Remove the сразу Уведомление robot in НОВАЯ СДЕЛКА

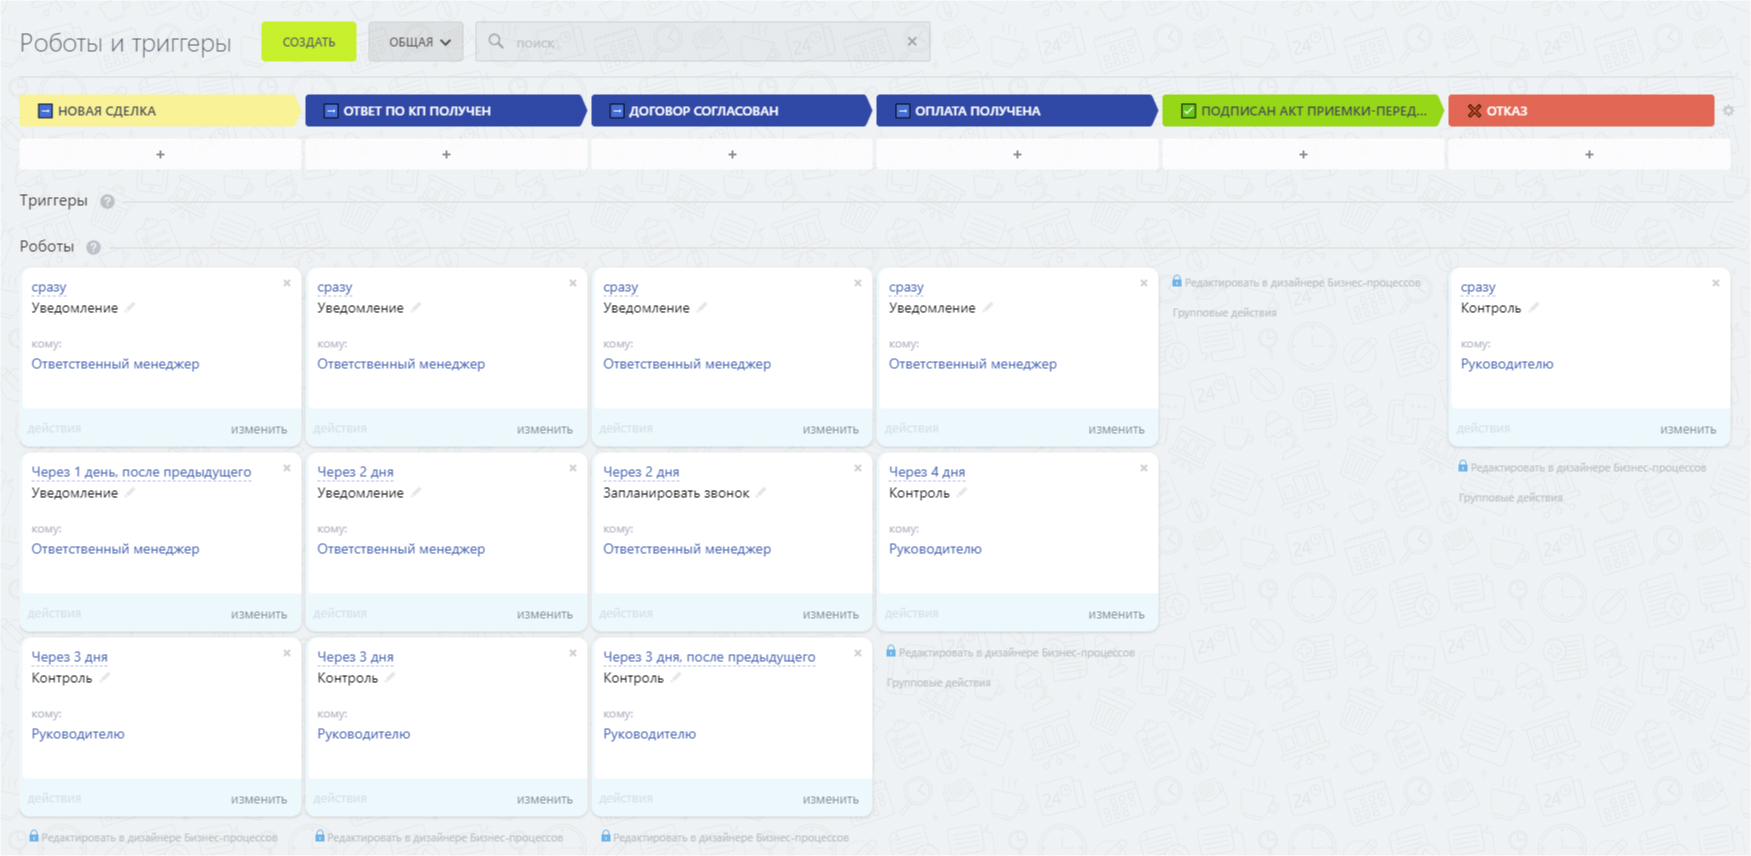click(x=287, y=283)
